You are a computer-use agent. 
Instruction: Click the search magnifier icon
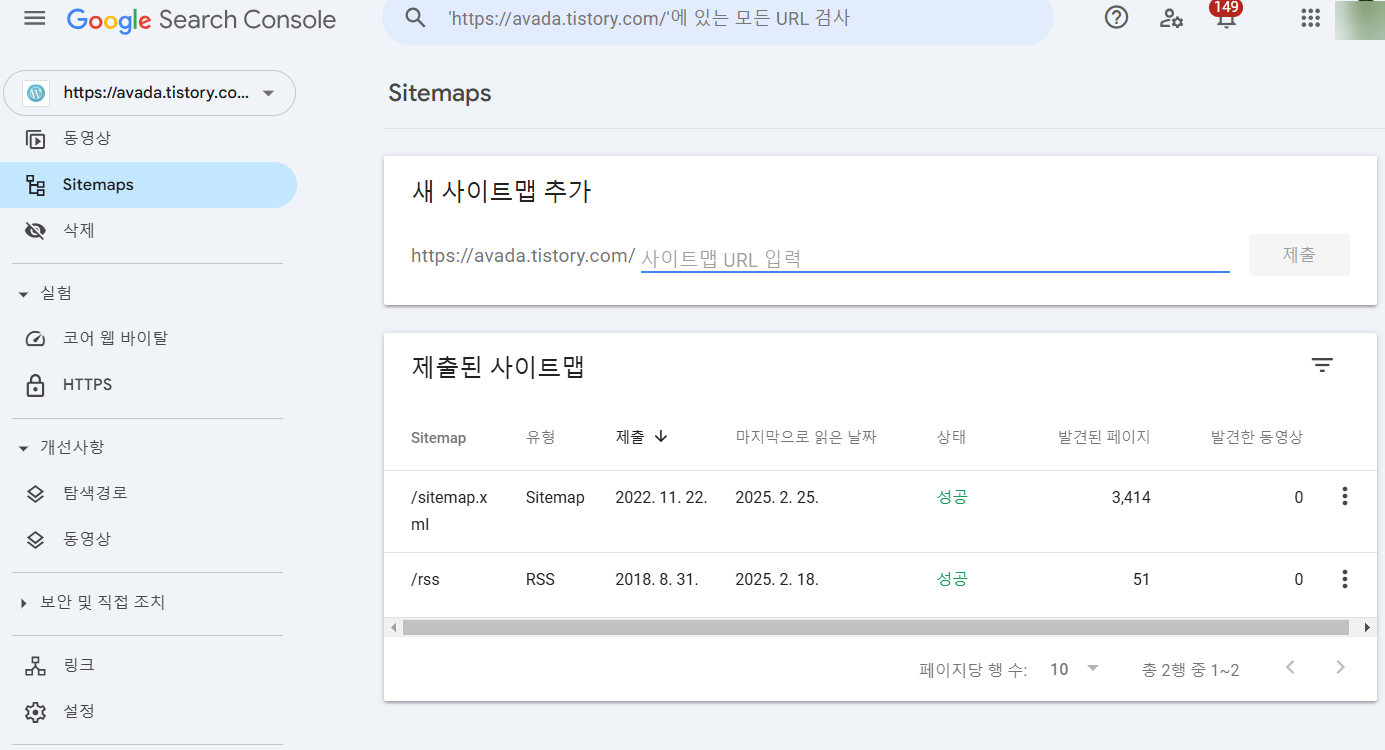[x=415, y=18]
